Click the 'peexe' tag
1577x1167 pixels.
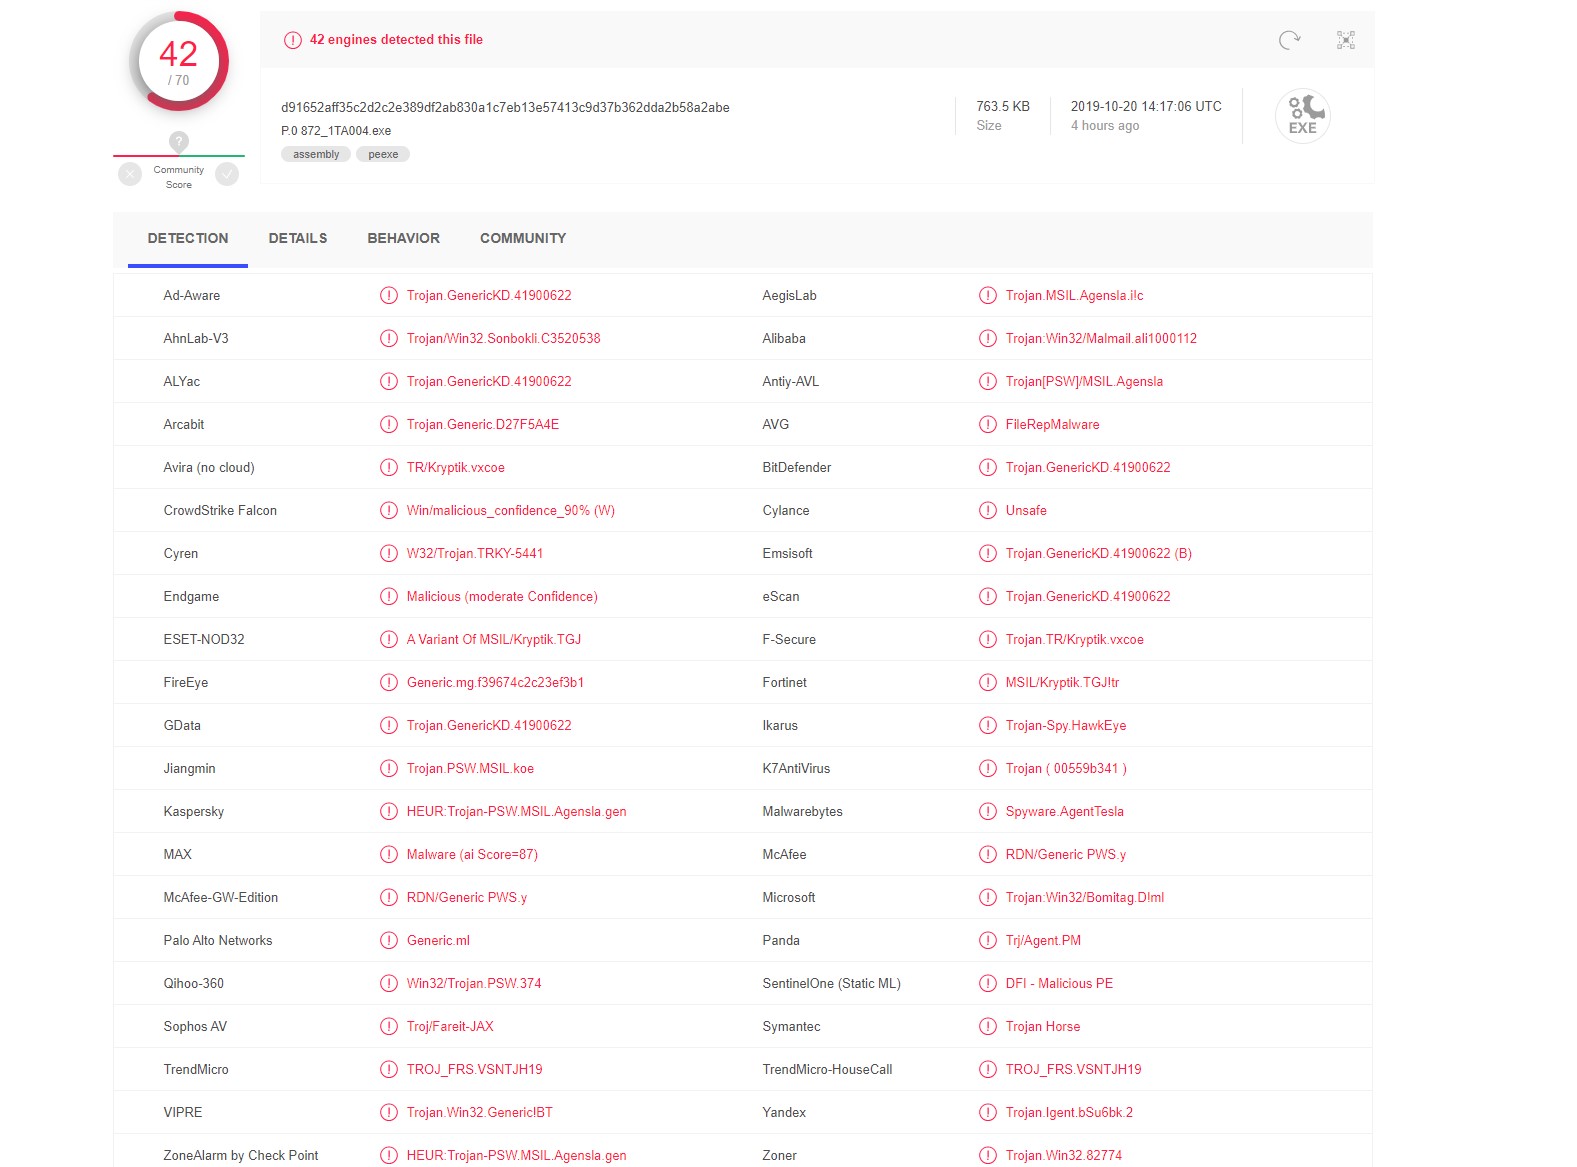(x=383, y=154)
